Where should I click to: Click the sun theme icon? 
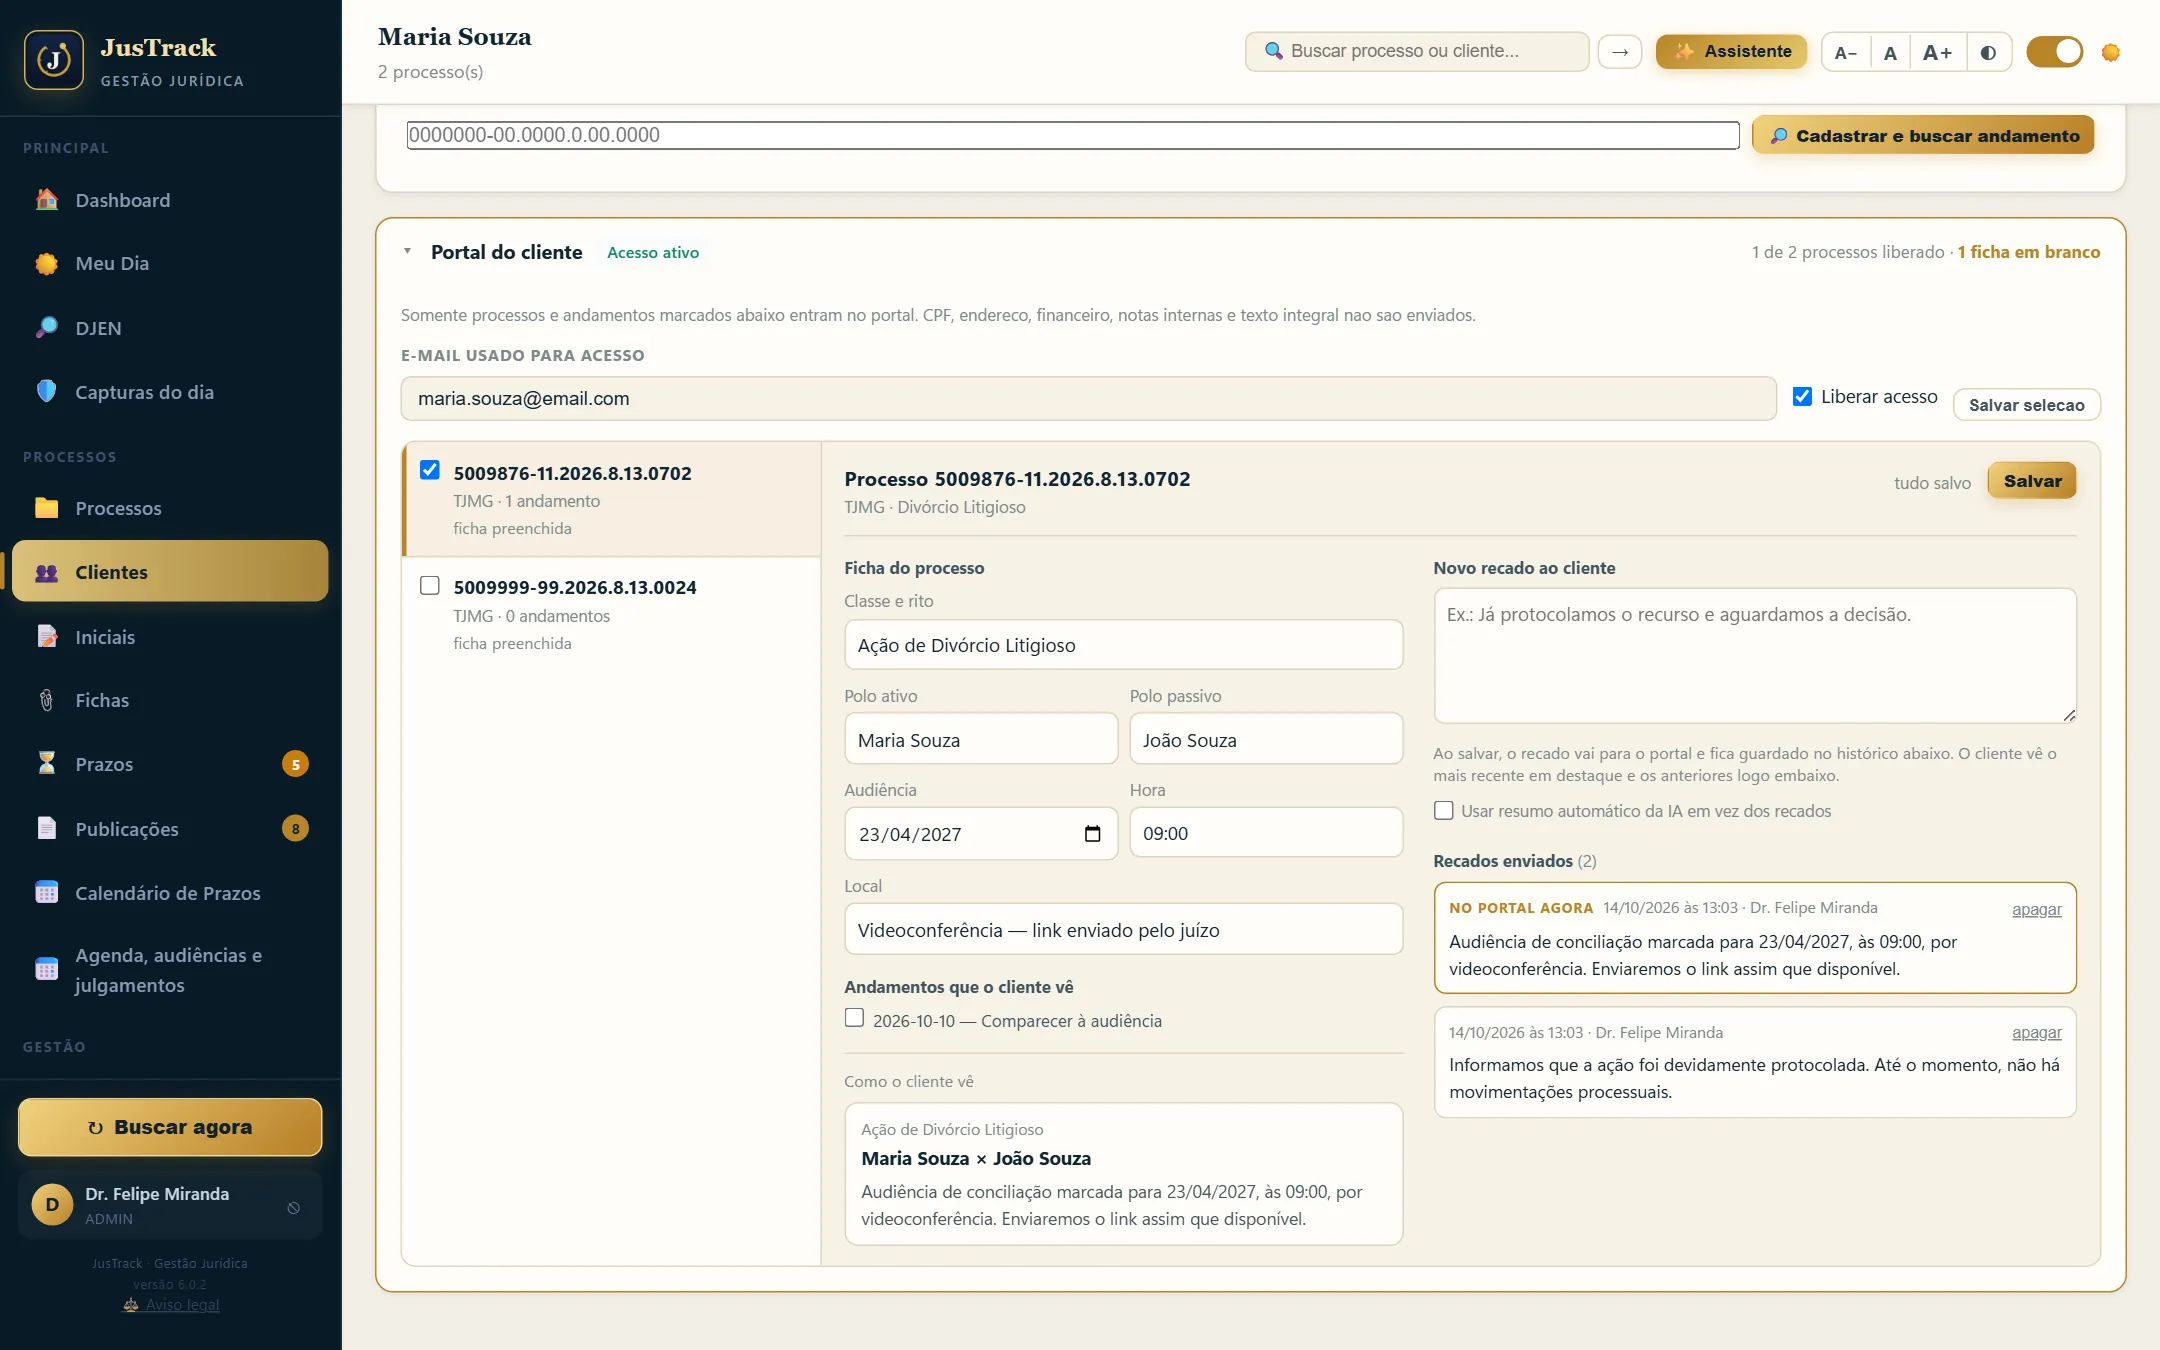(2111, 52)
